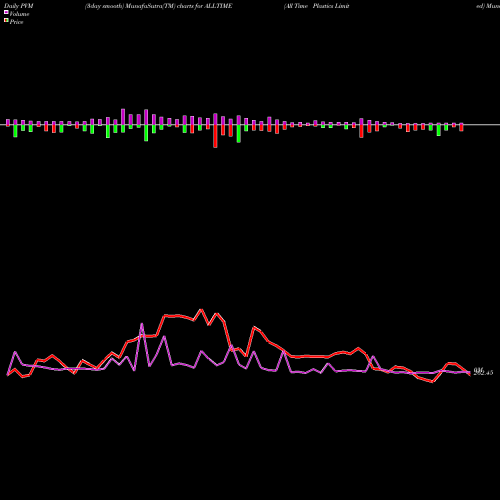Viewport: 500px width, 500px height.
Task: Click the Volume legend label
Action: pos(19,14)
